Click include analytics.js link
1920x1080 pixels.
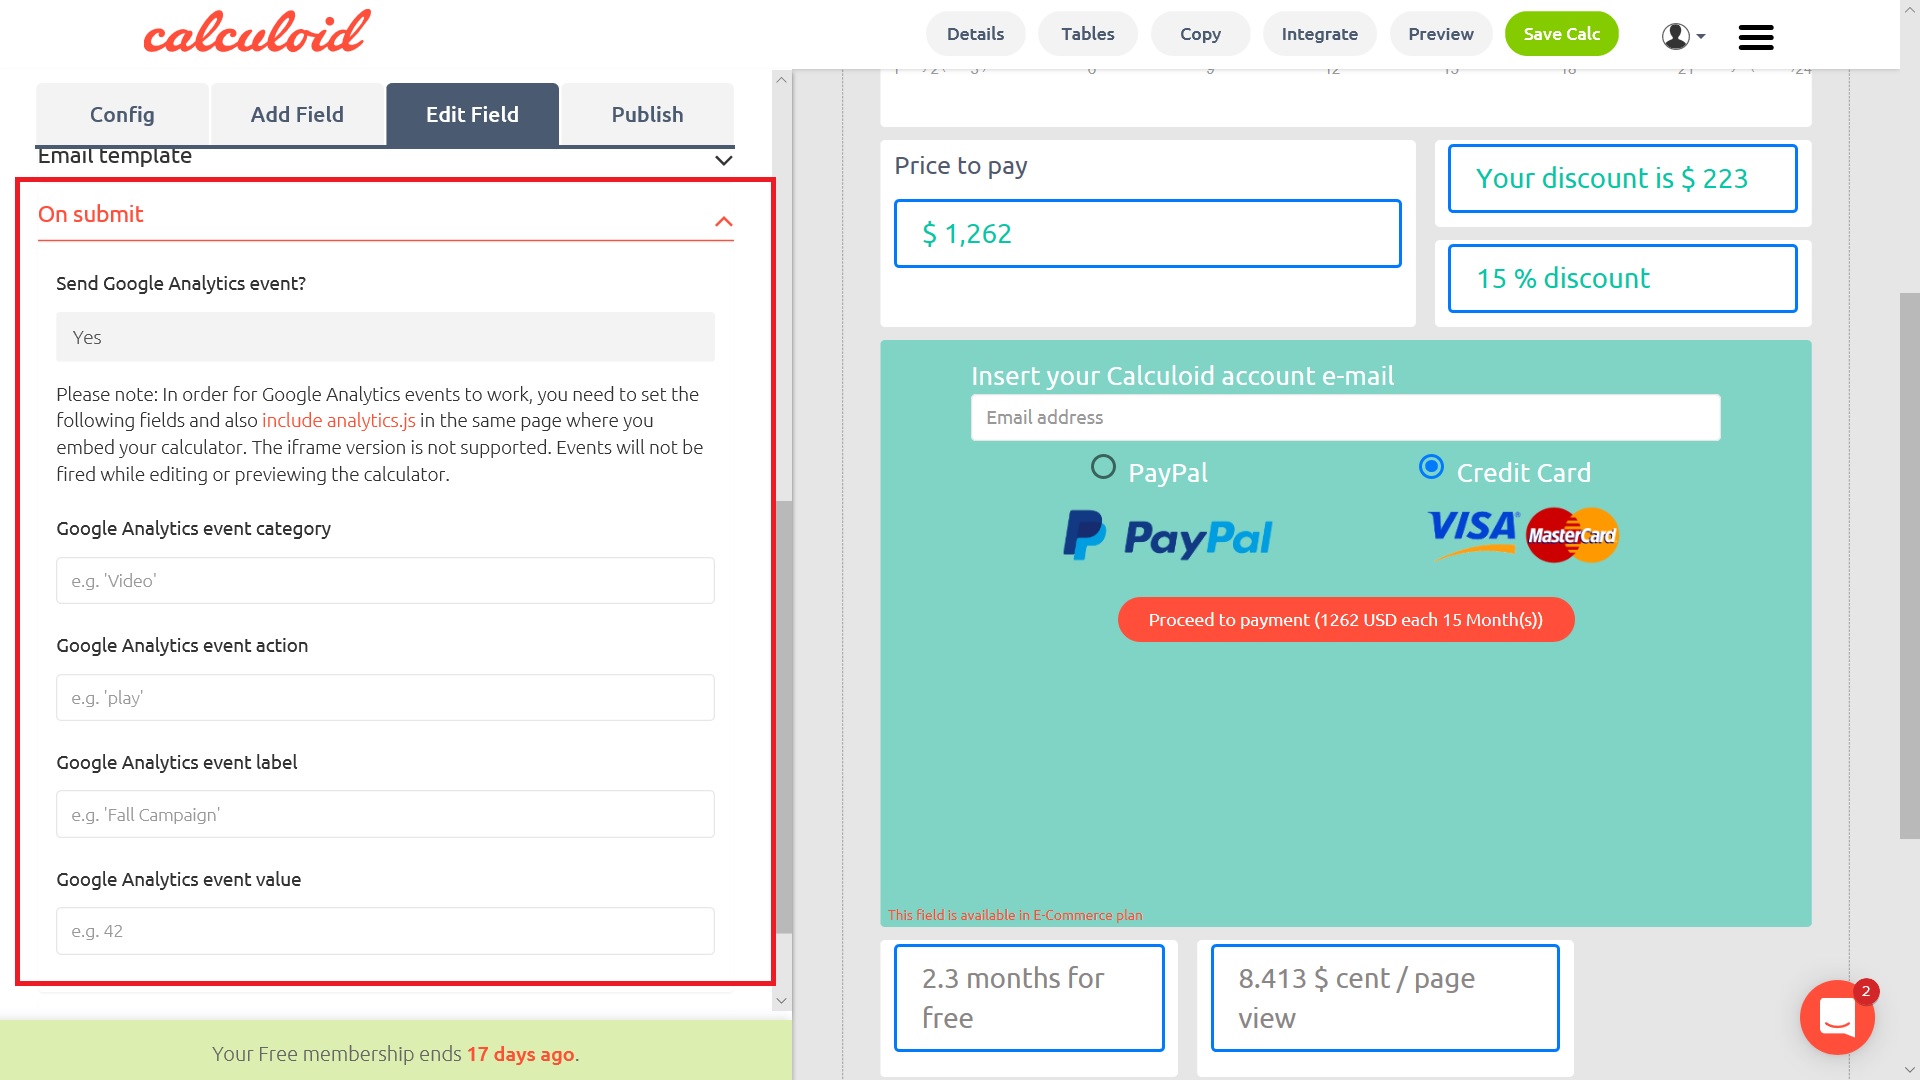click(338, 419)
